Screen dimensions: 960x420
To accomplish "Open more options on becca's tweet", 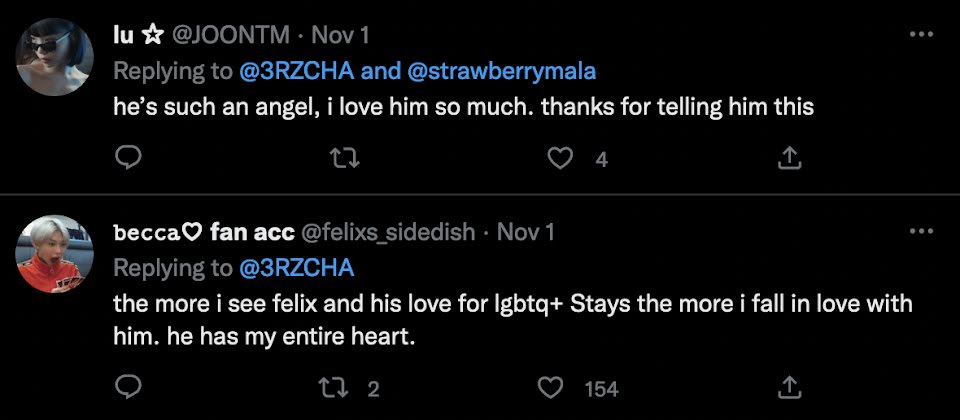I will pyautogui.click(x=920, y=232).
